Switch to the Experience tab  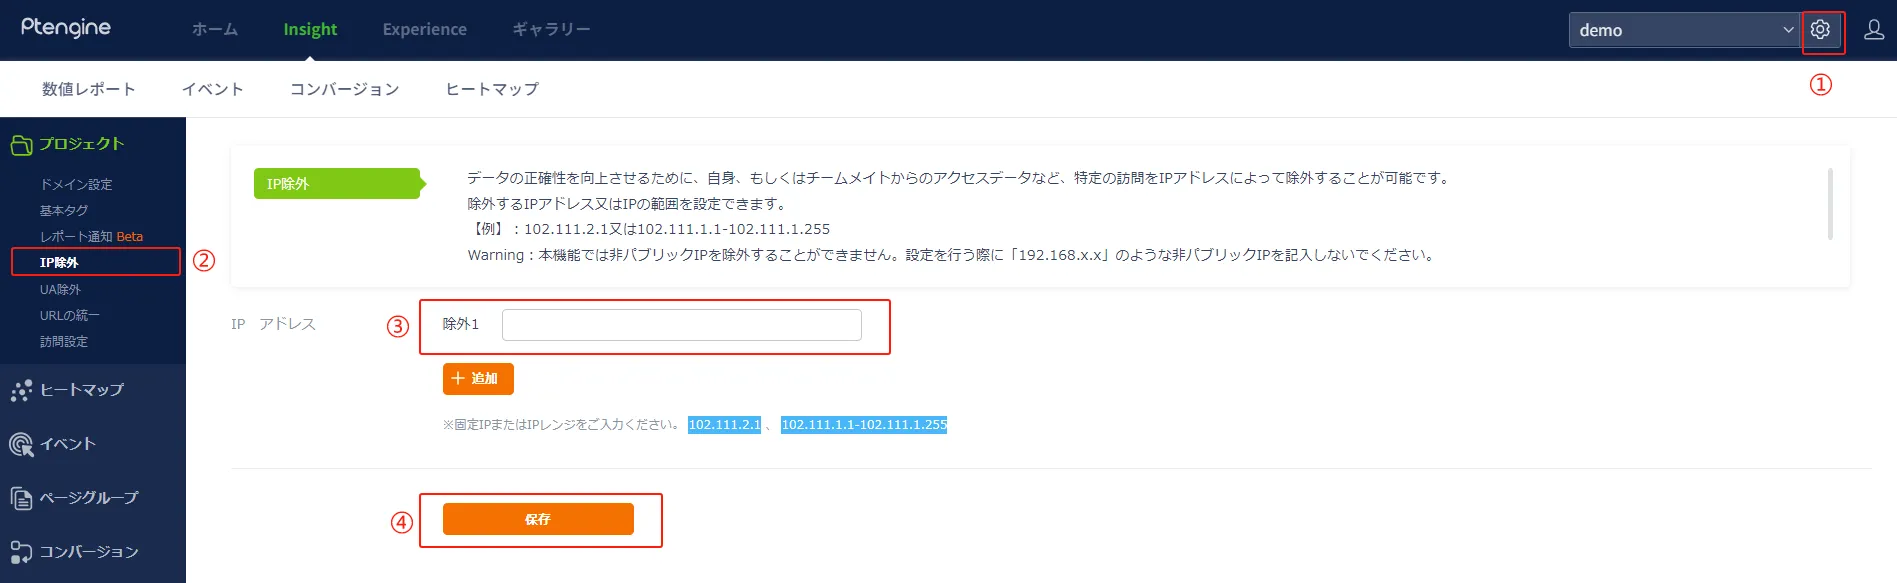point(424,30)
